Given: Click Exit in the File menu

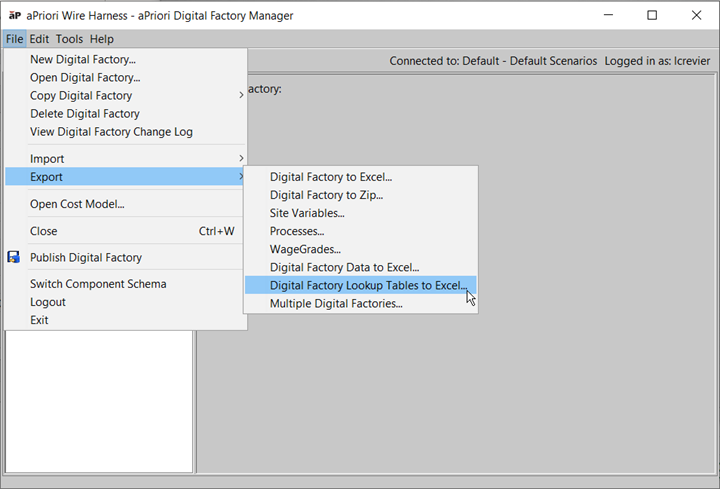Looking at the screenshot, I should click(x=125, y=320).
